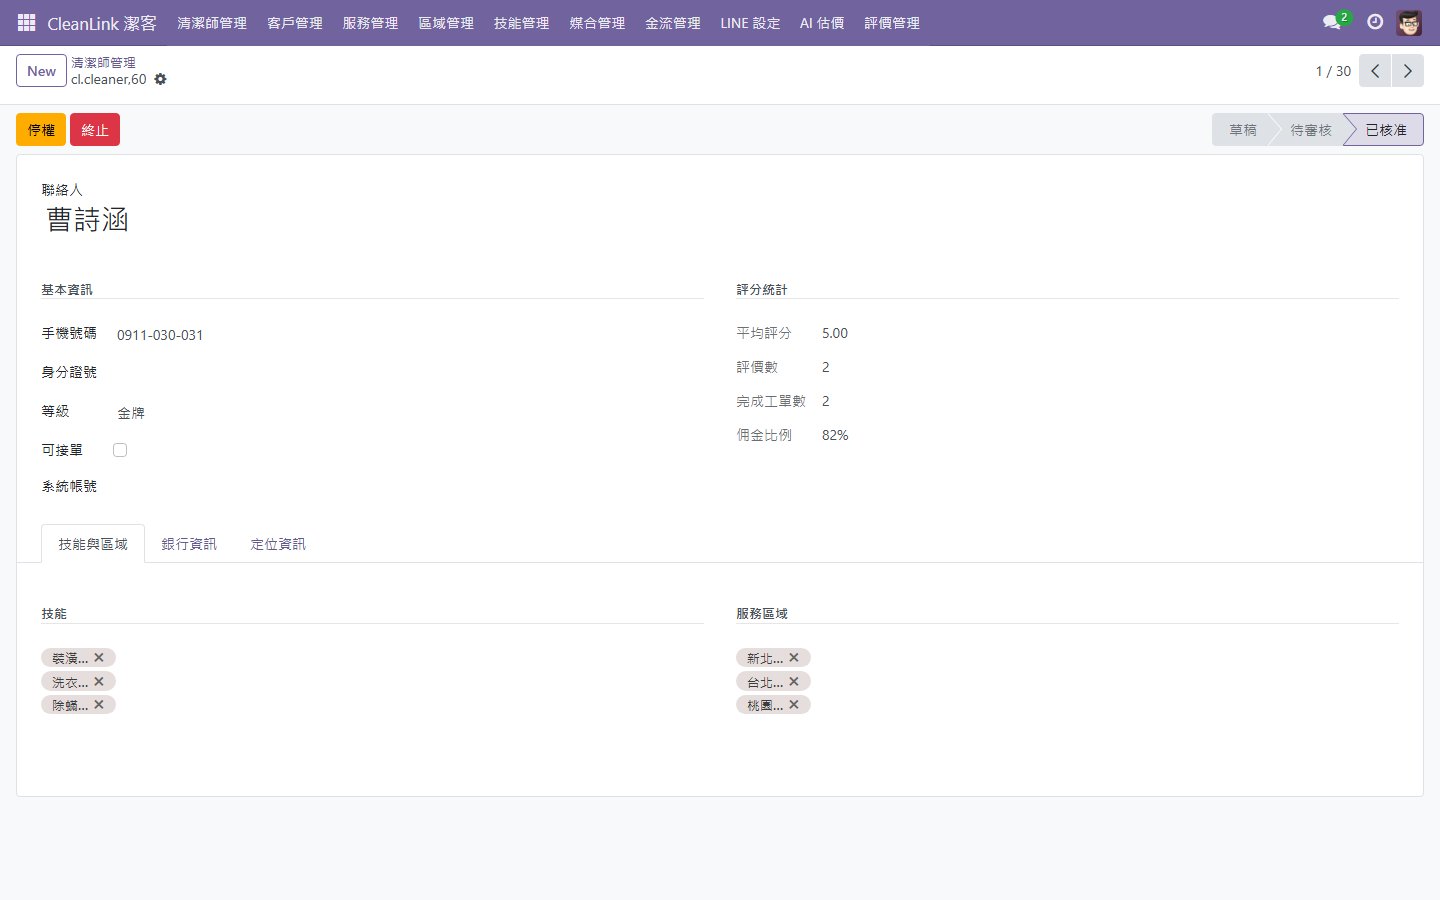Click the gear icon beside cl.cleaner,60
Viewport: 1440px width, 900px height.
(x=160, y=79)
